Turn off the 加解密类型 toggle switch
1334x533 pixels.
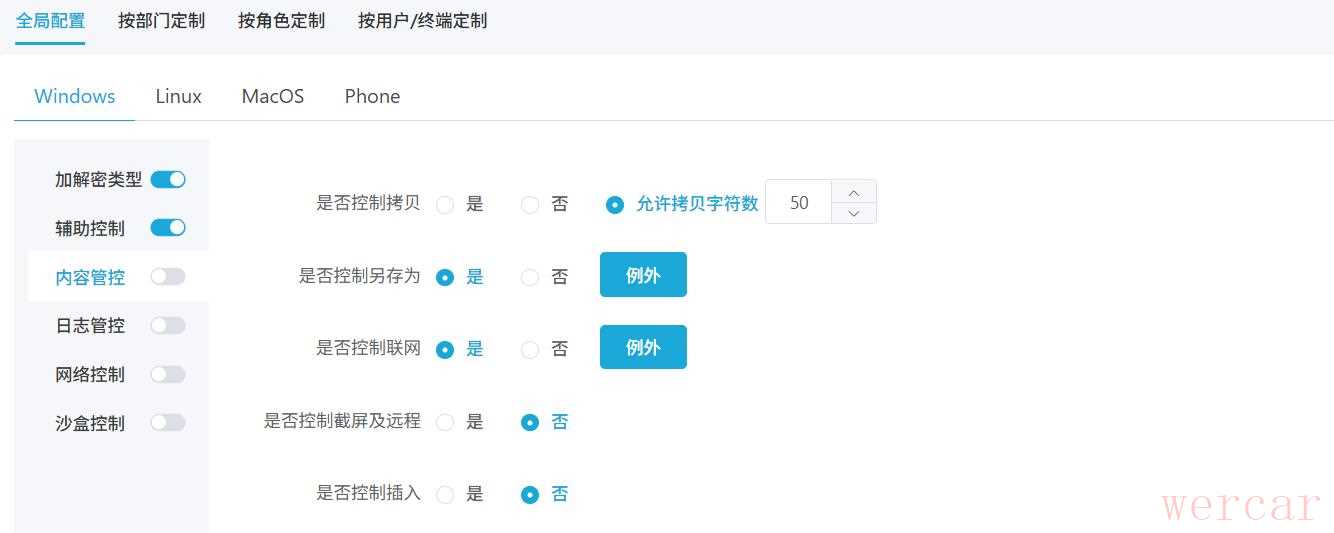[168, 180]
